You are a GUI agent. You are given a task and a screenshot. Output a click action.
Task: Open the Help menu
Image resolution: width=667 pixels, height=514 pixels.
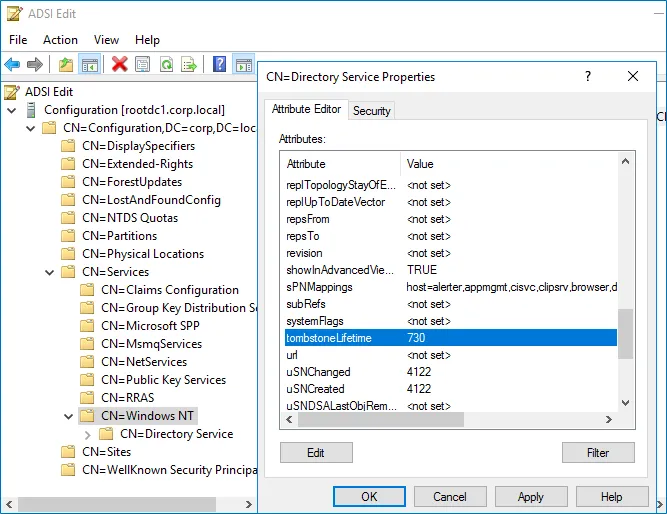tap(147, 40)
